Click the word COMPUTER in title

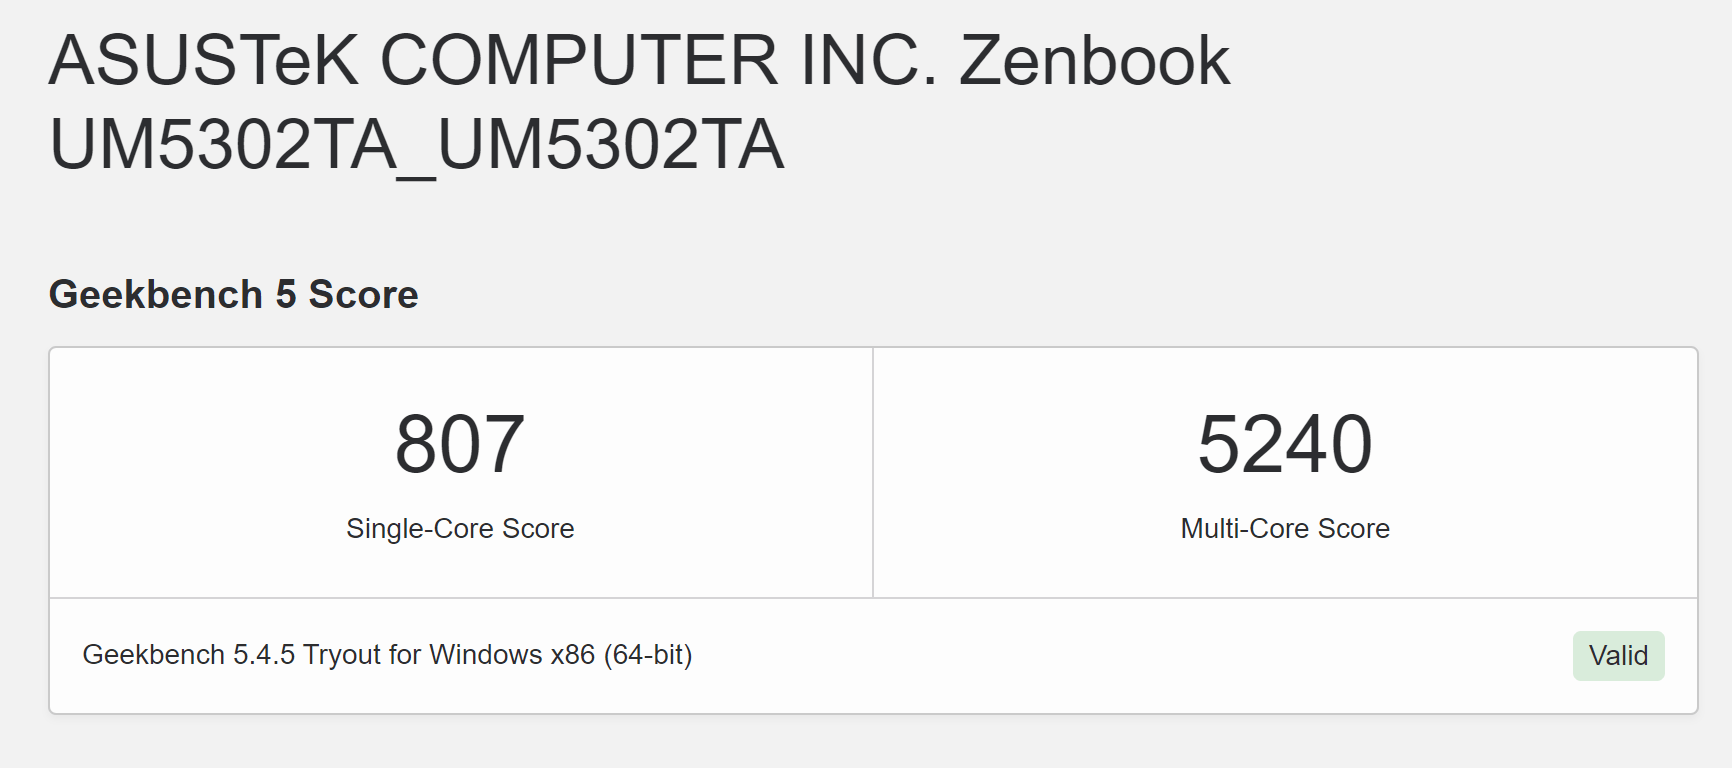tap(578, 61)
